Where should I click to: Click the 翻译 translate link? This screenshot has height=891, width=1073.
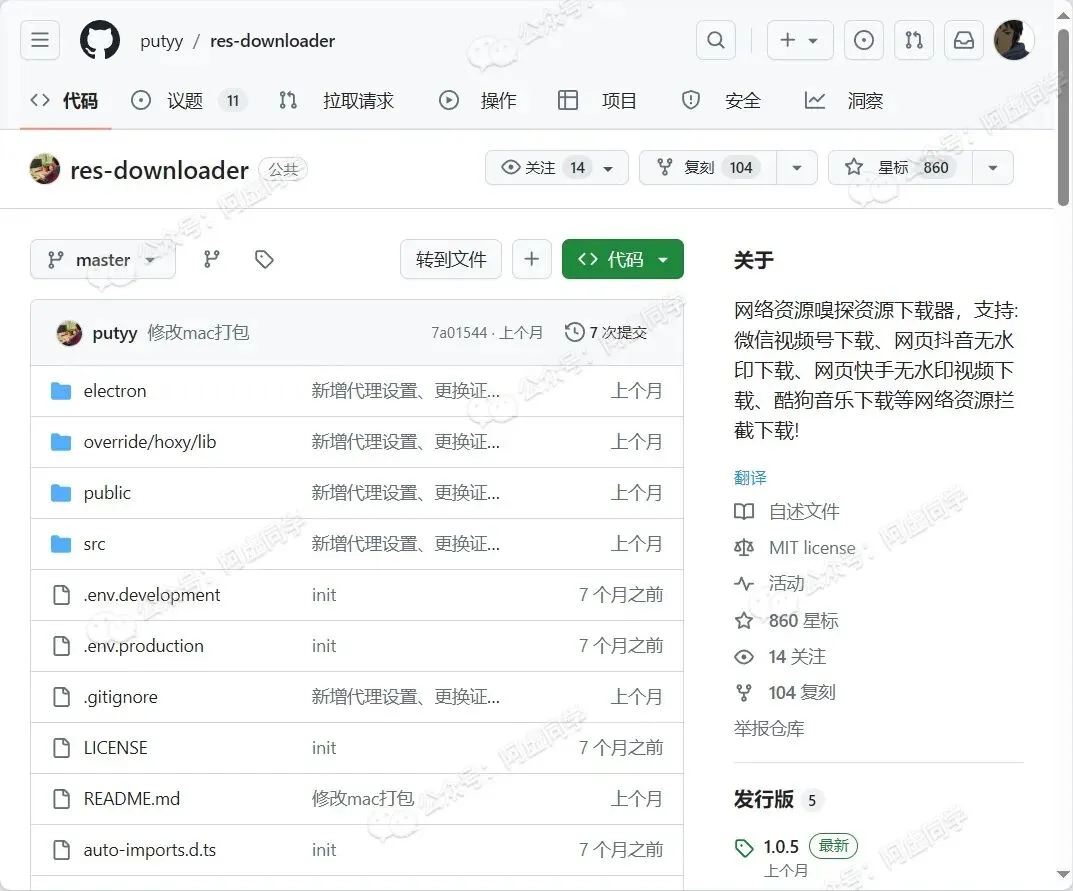click(x=750, y=478)
